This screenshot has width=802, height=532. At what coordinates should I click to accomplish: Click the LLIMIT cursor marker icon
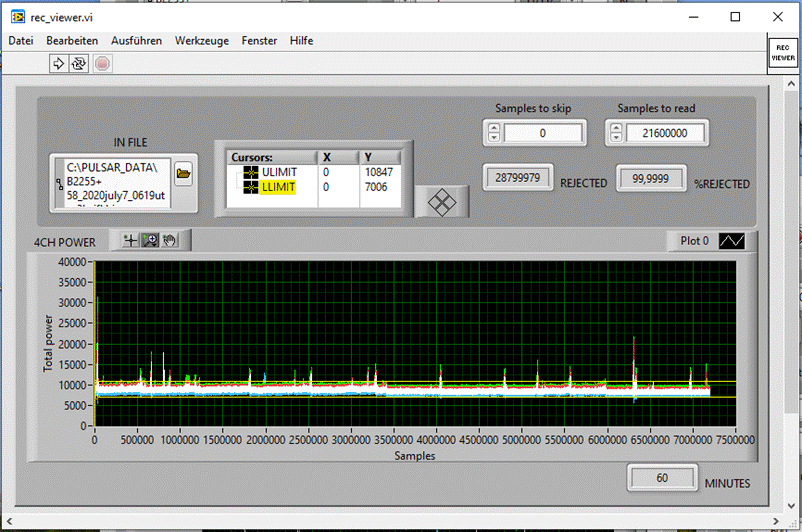251,187
